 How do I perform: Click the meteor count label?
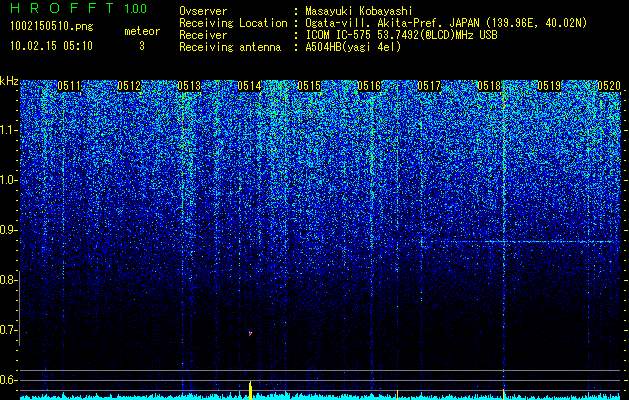coord(142,31)
